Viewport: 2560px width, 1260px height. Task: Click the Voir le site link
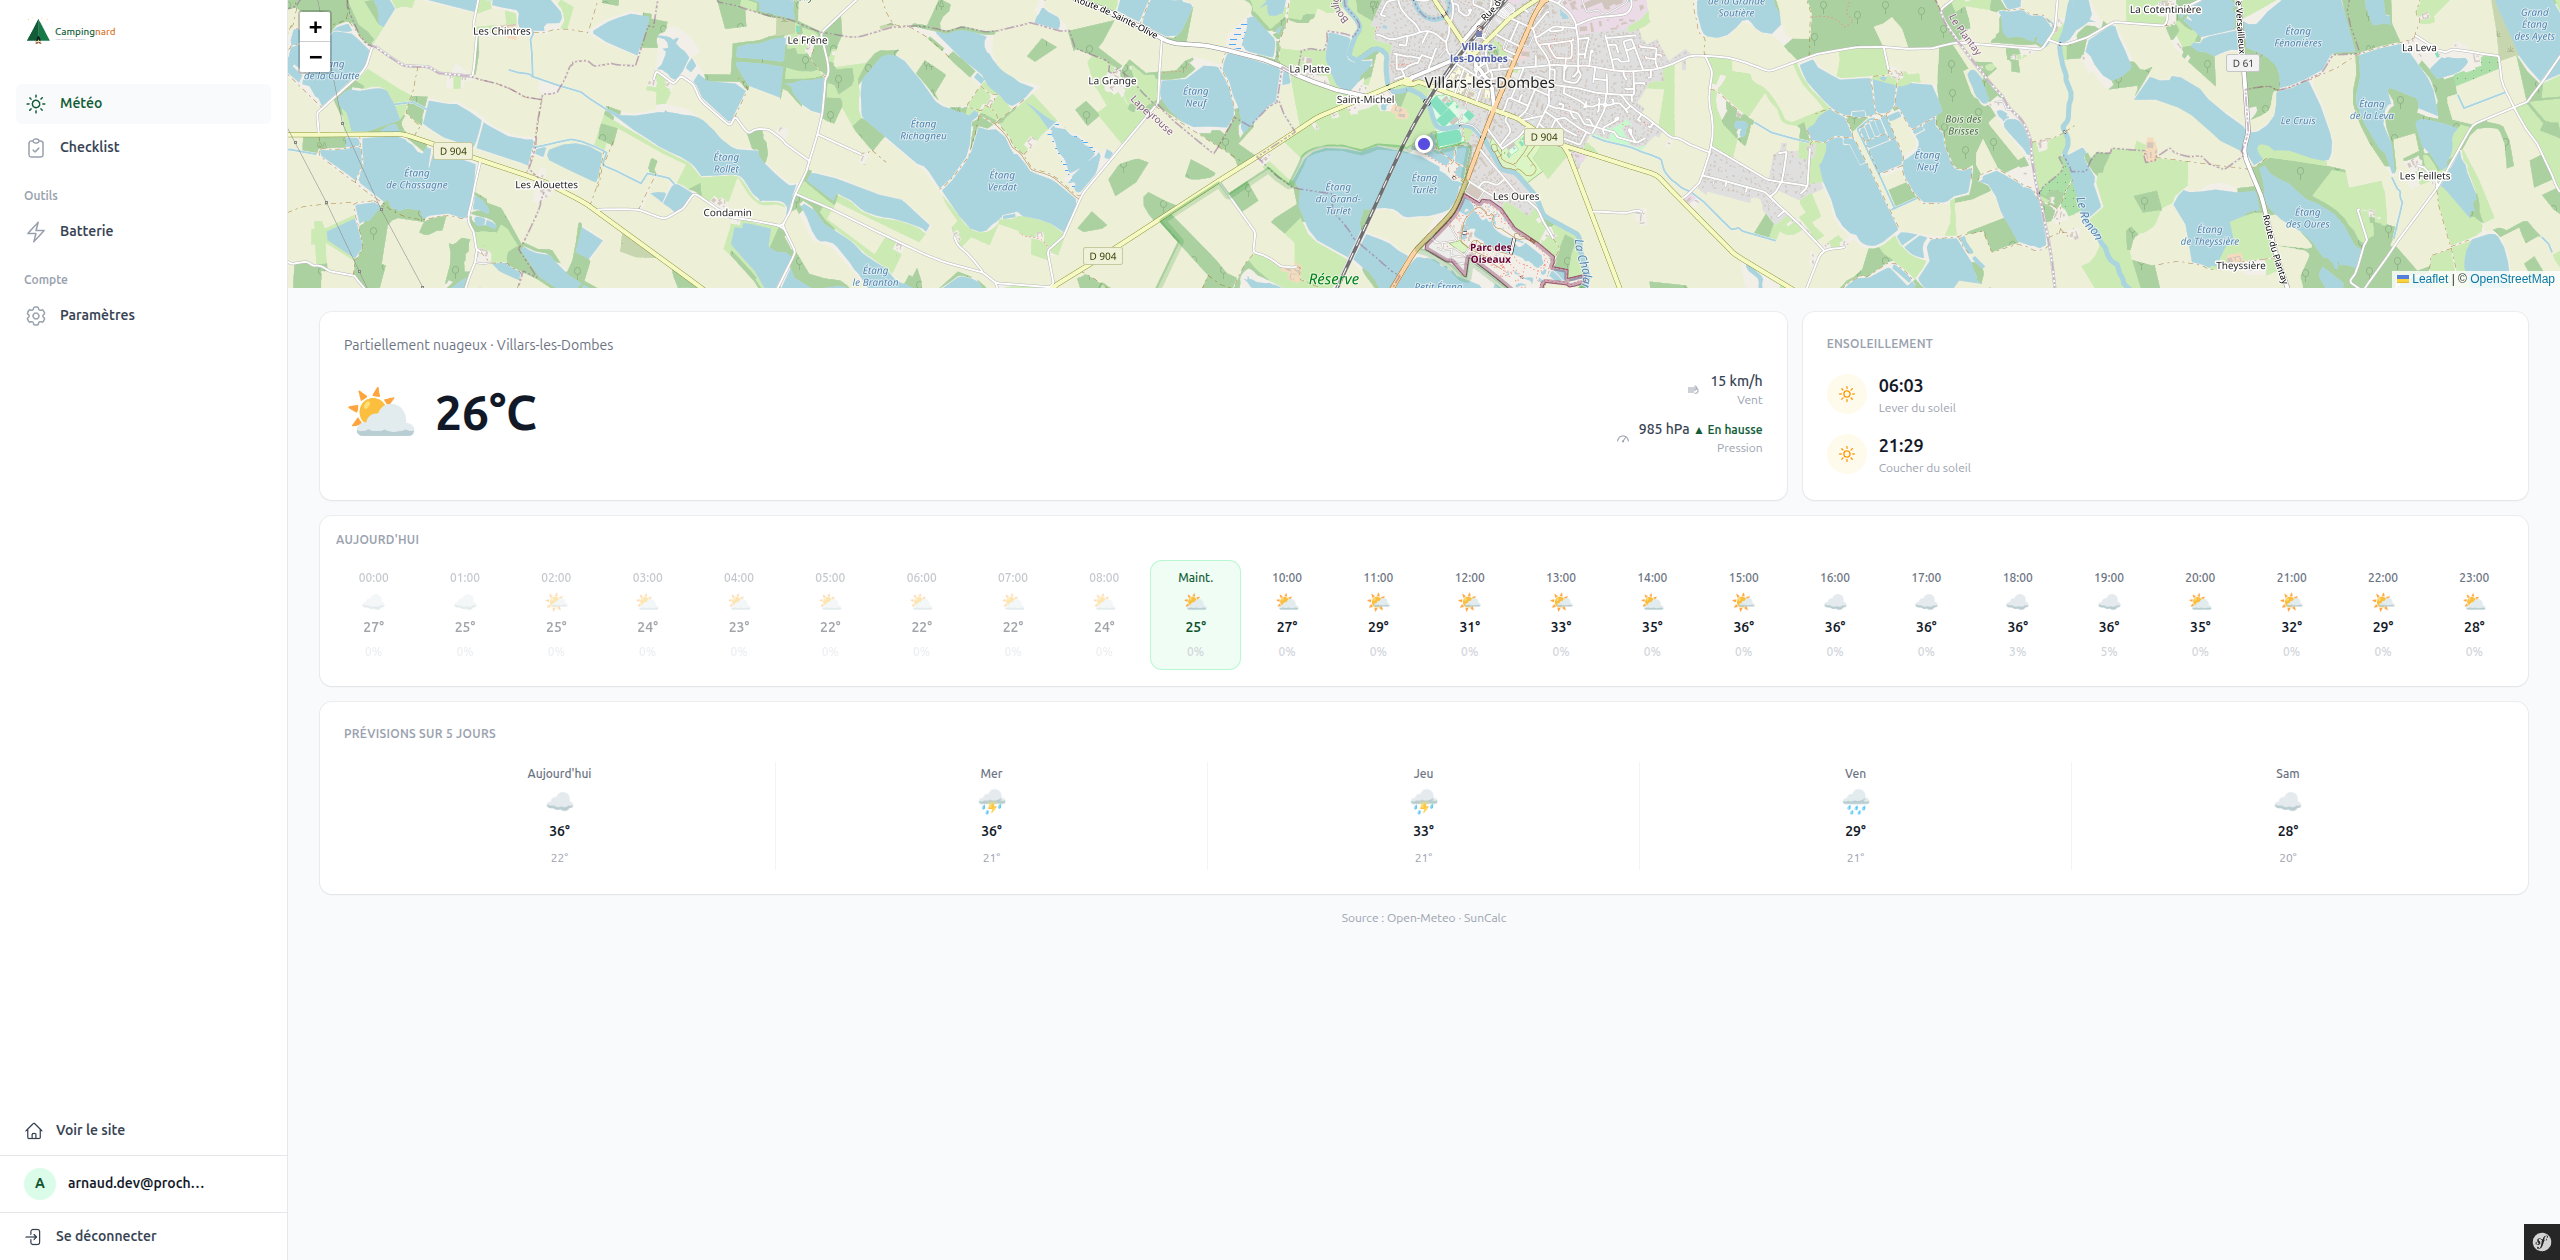click(90, 1130)
